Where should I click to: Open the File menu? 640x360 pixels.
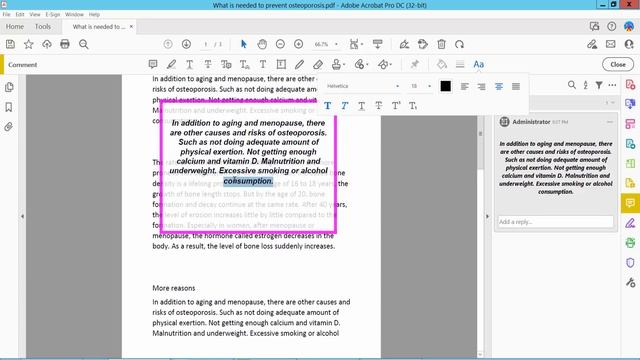7,14
